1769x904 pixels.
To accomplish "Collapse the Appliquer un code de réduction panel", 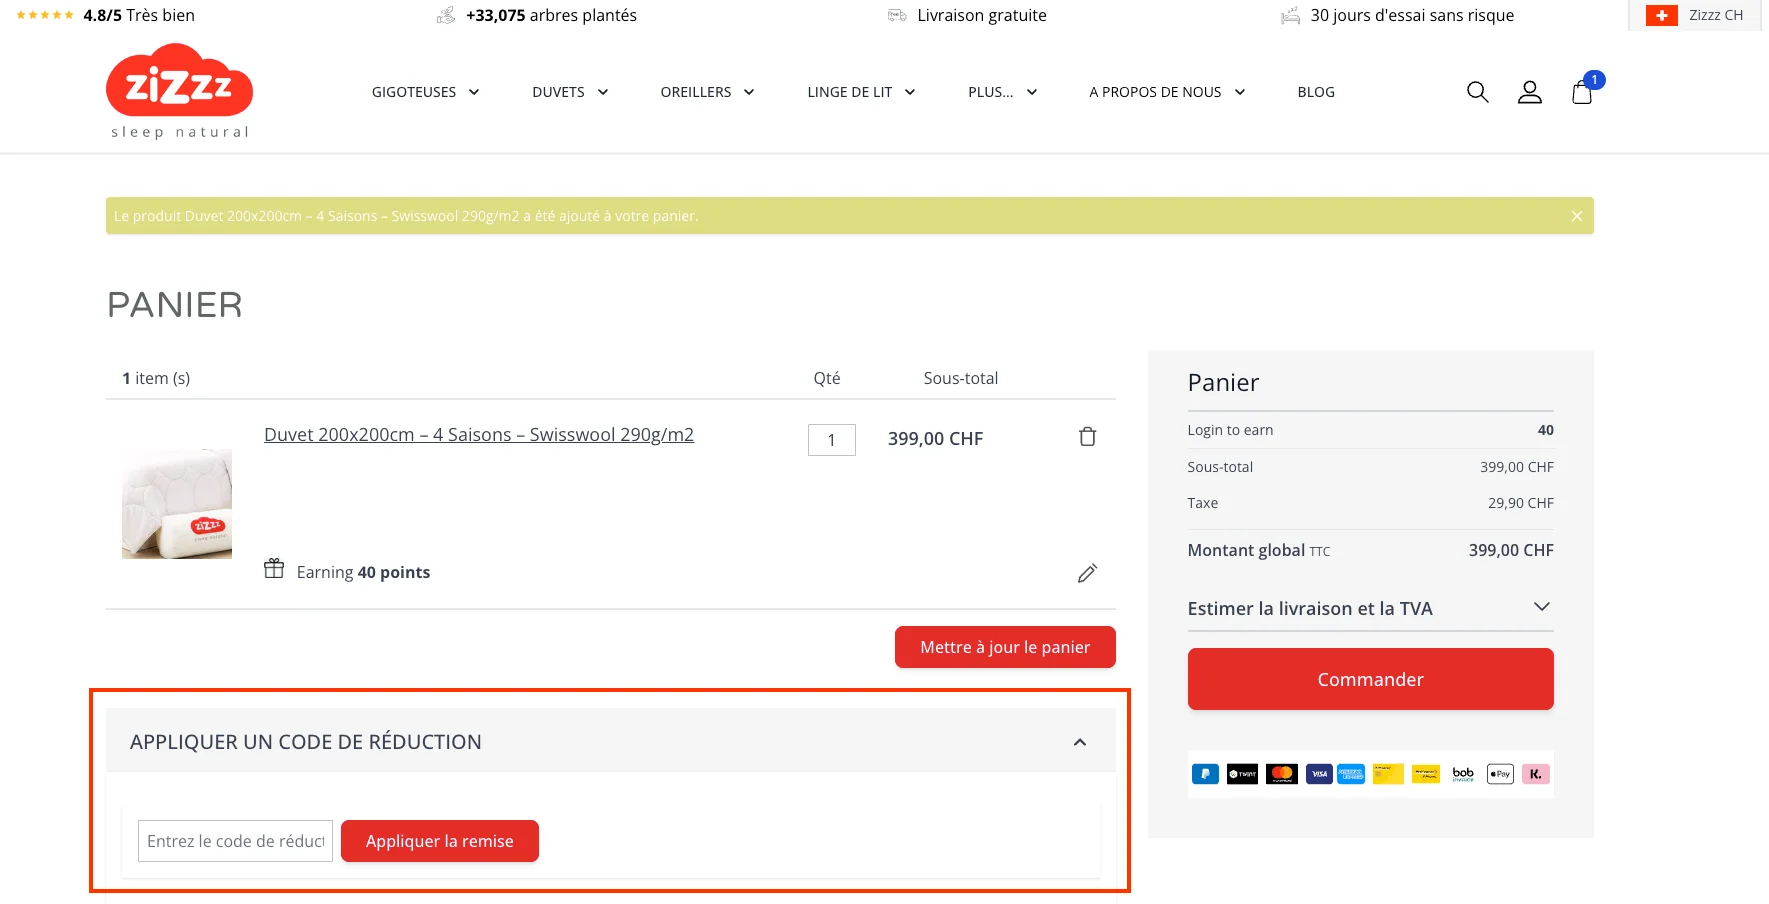I will [x=1079, y=741].
